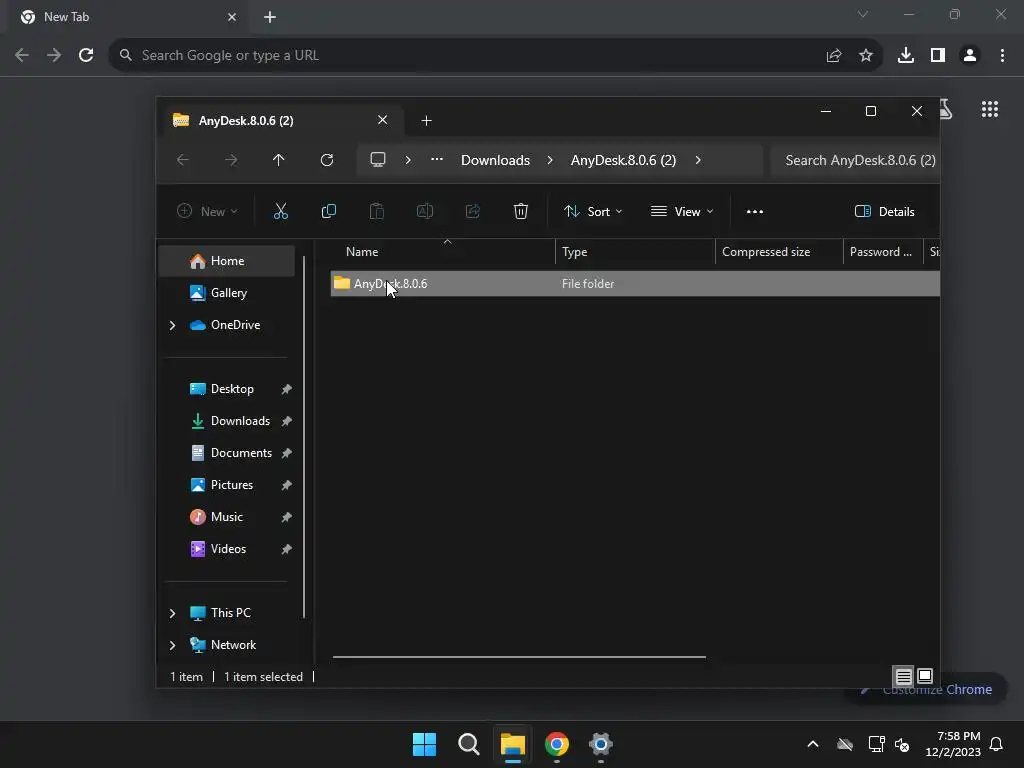Click Downloads in the address breadcrumb
This screenshot has height=768, width=1024.
495,160
